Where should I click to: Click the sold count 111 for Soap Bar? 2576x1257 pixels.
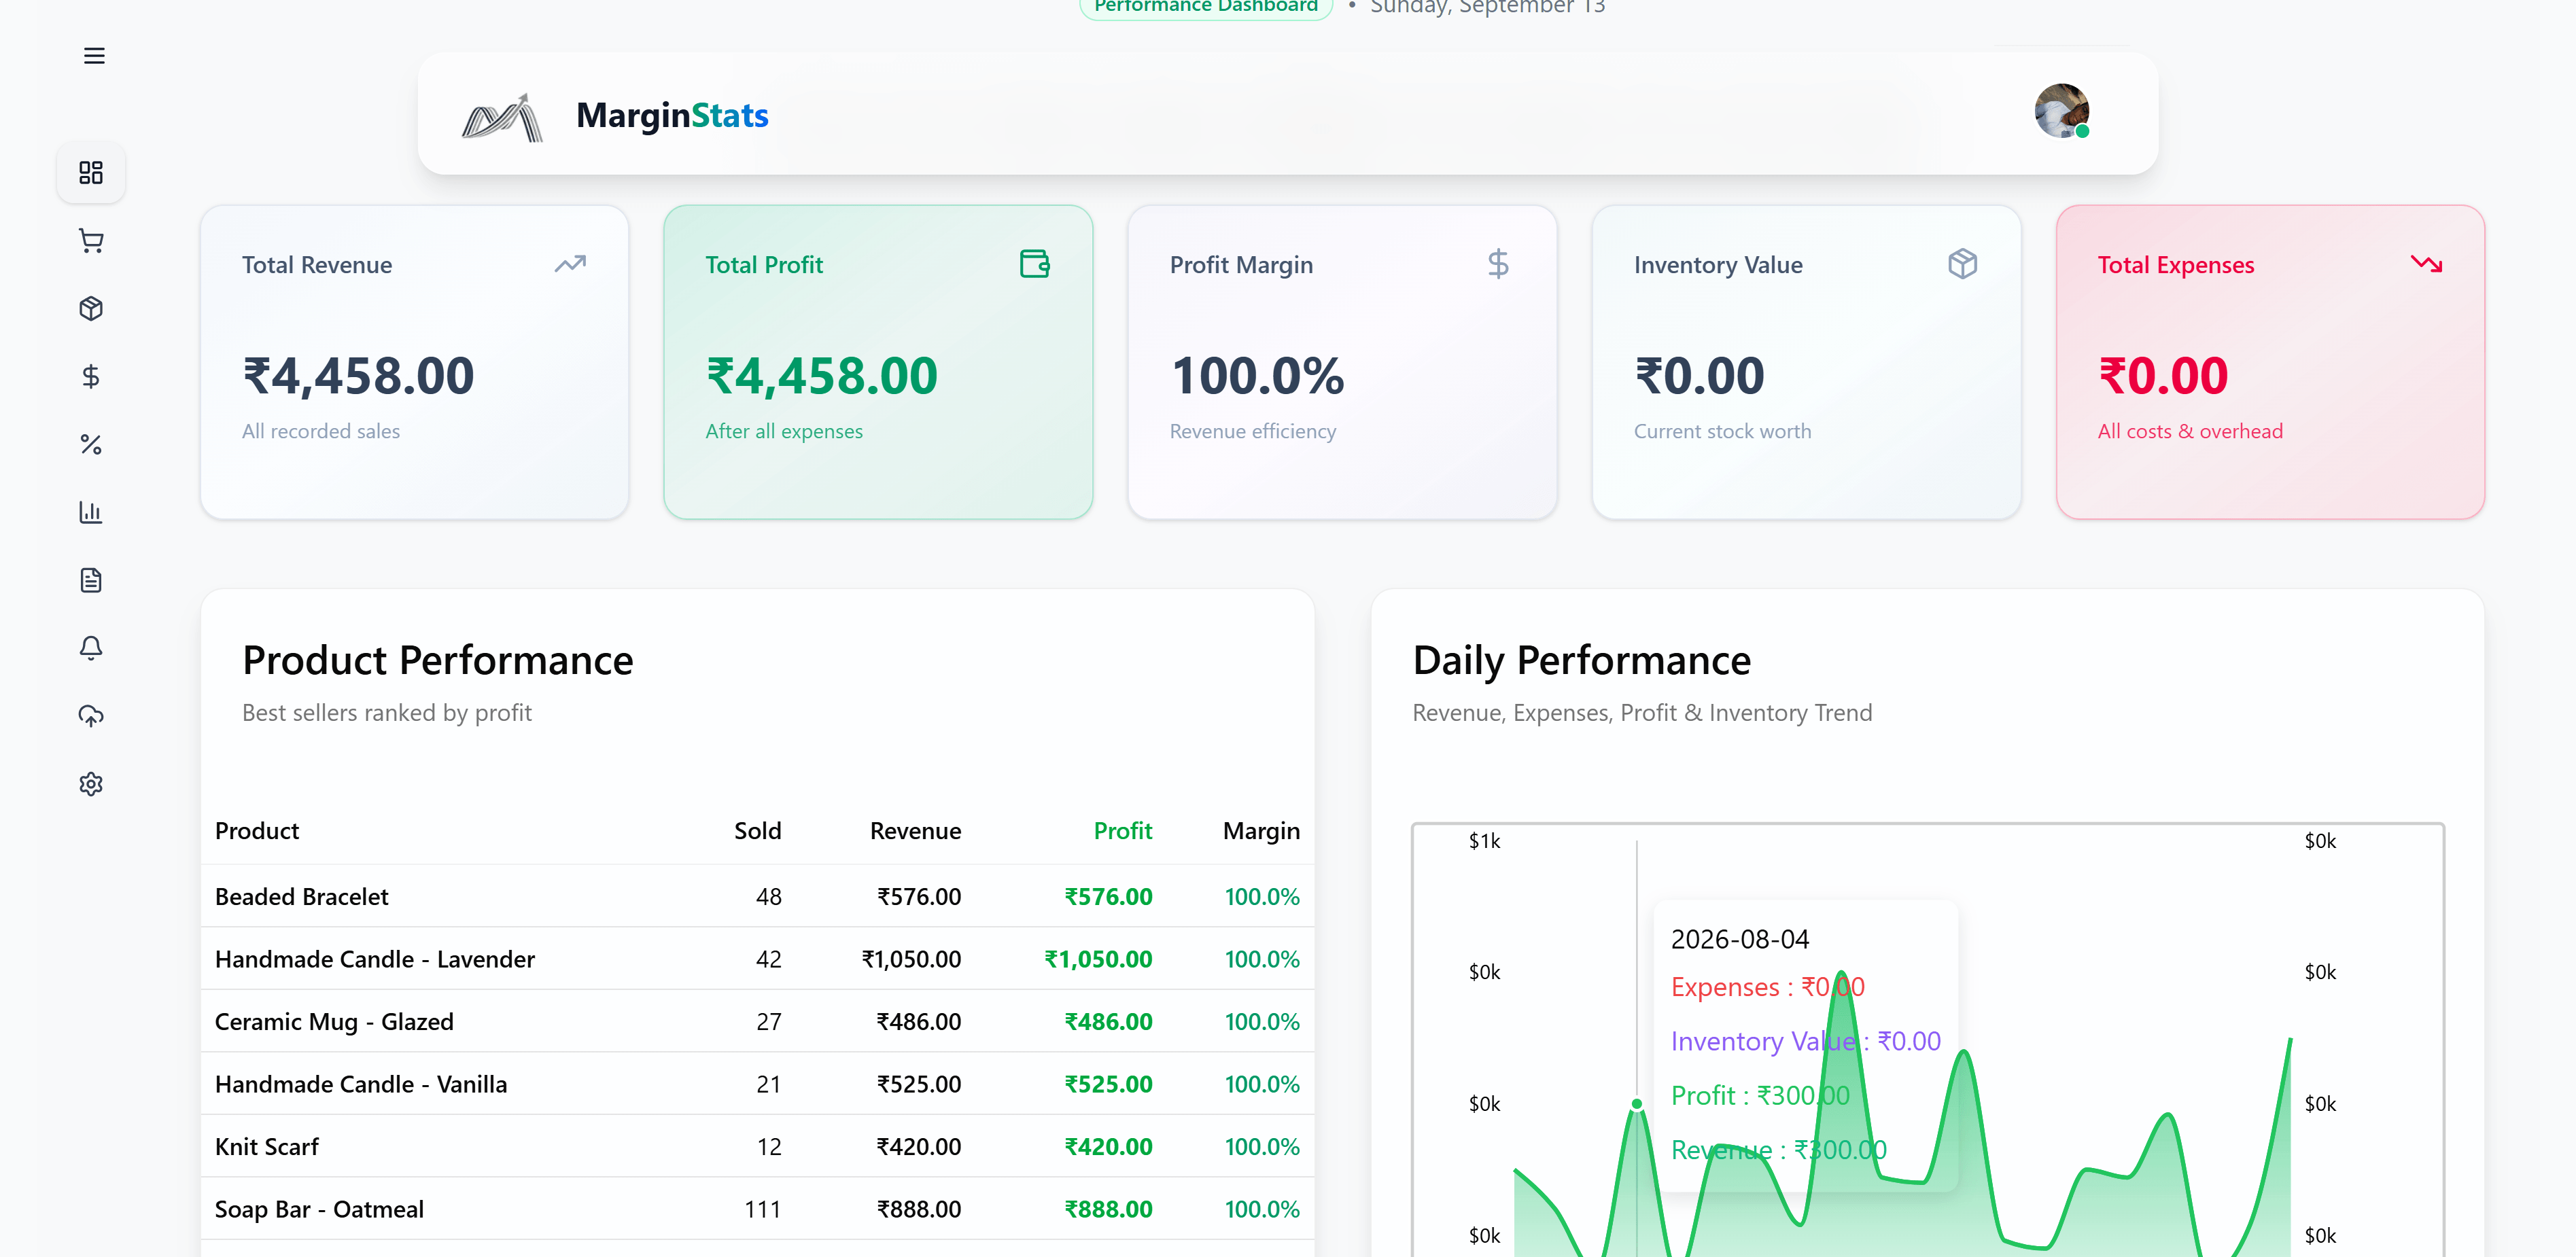click(x=763, y=1209)
